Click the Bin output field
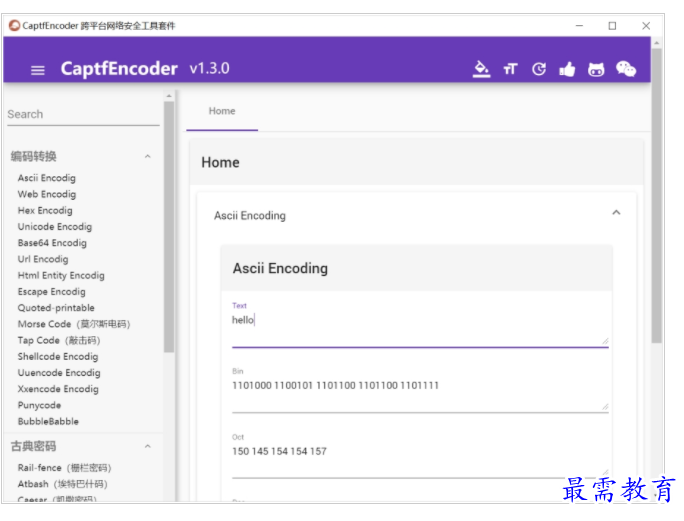 tap(420, 390)
